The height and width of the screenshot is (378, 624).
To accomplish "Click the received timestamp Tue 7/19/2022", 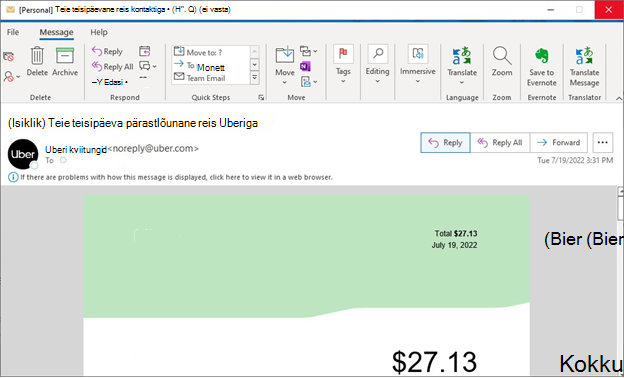I will tap(575, 160).
